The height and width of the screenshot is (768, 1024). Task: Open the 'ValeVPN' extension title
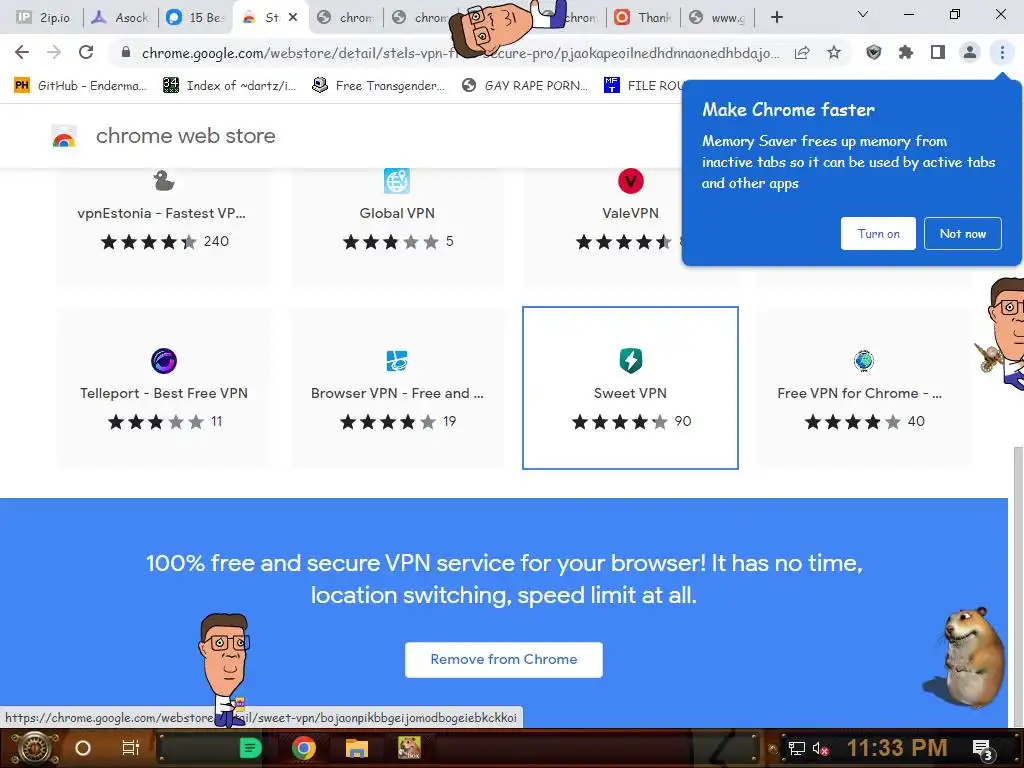[x=630, y=213]
